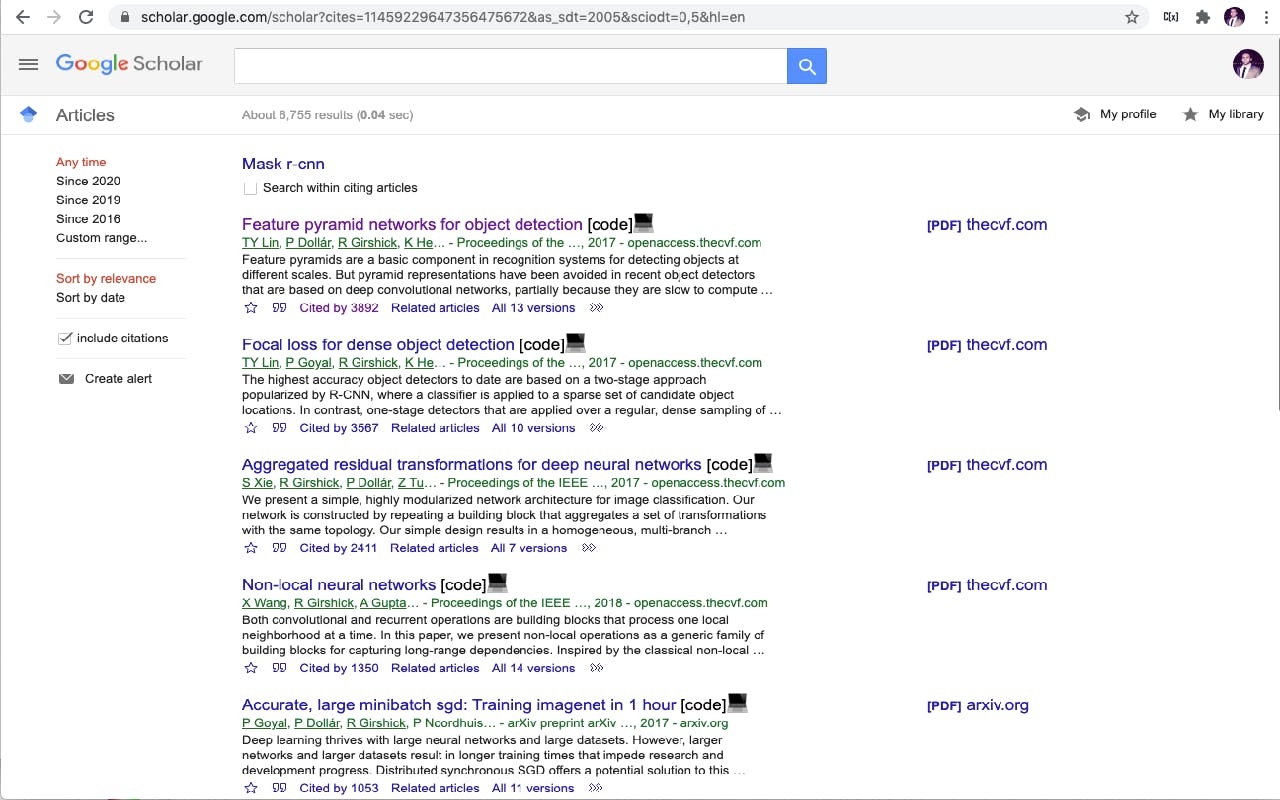This screenshot has width=1280, height=800.
Task: Open My library link
Action: point(1223,114)
